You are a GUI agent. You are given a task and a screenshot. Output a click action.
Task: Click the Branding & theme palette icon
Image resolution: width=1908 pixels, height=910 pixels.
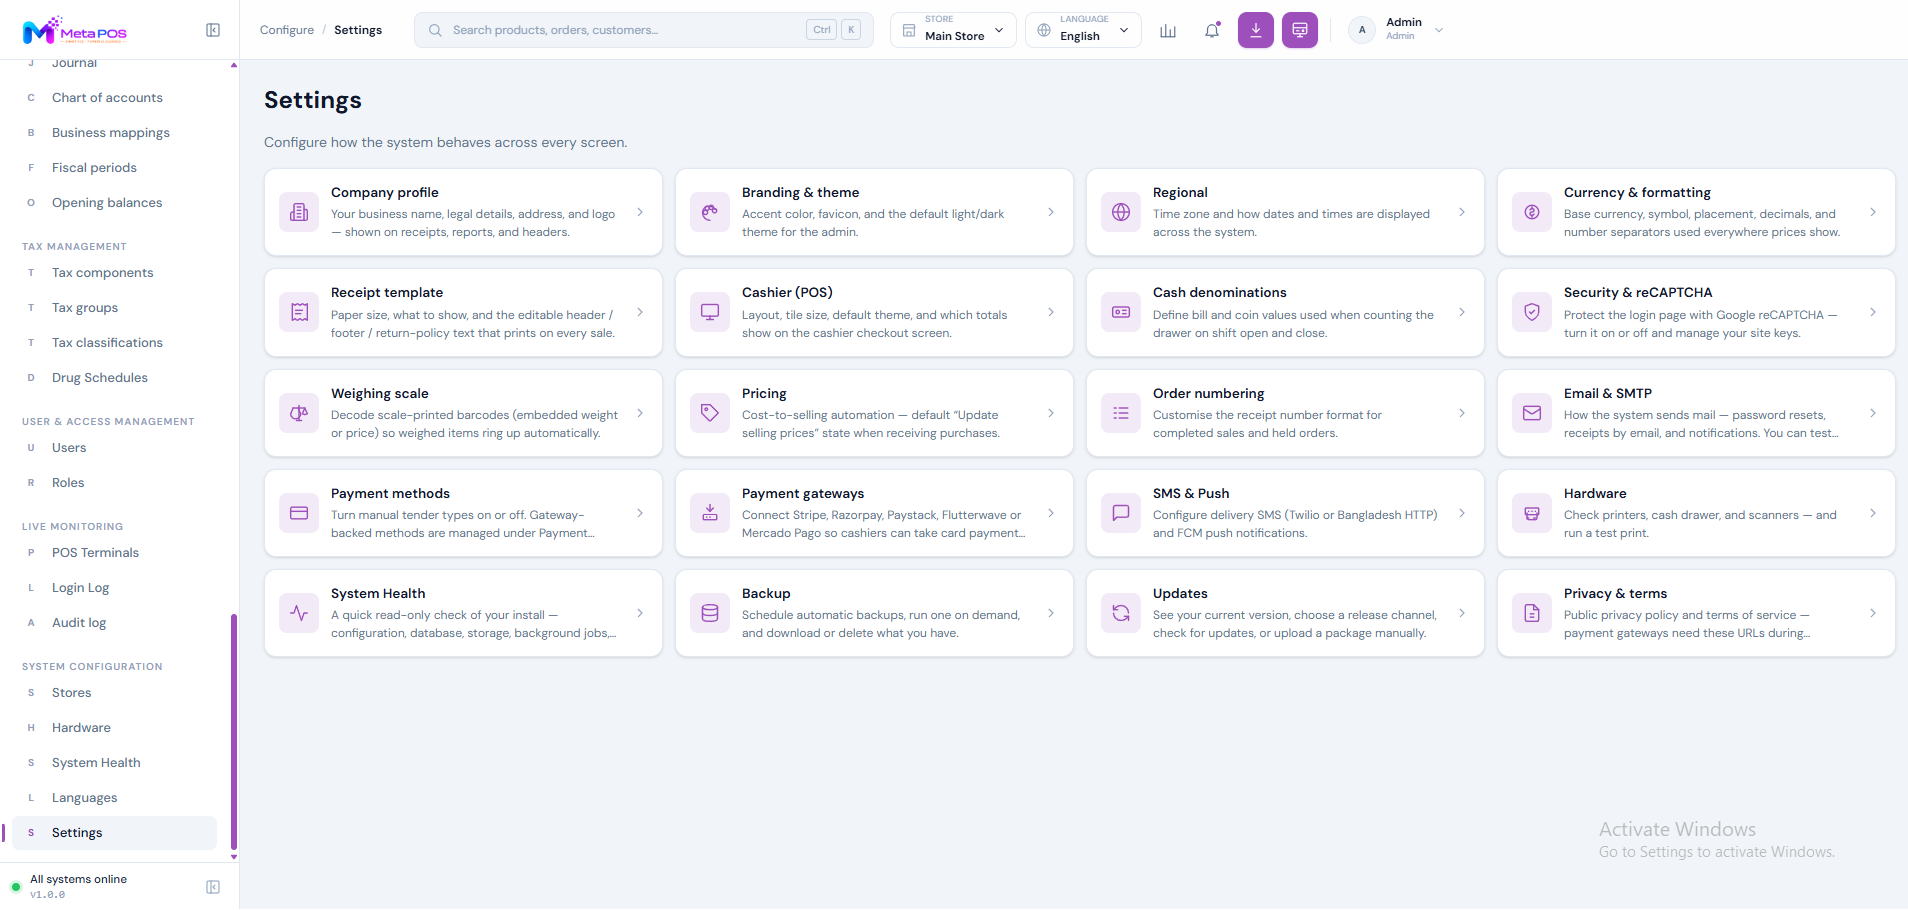click(x=710, y=212)
